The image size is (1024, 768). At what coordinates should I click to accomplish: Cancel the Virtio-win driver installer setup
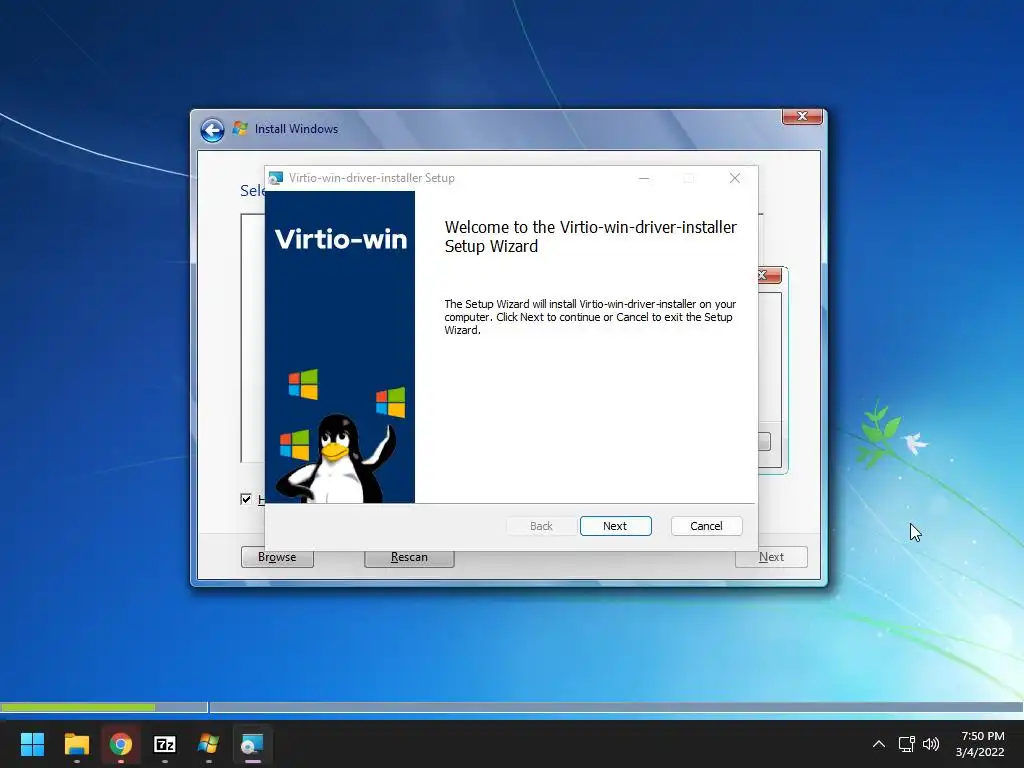(x=706, y=526)
